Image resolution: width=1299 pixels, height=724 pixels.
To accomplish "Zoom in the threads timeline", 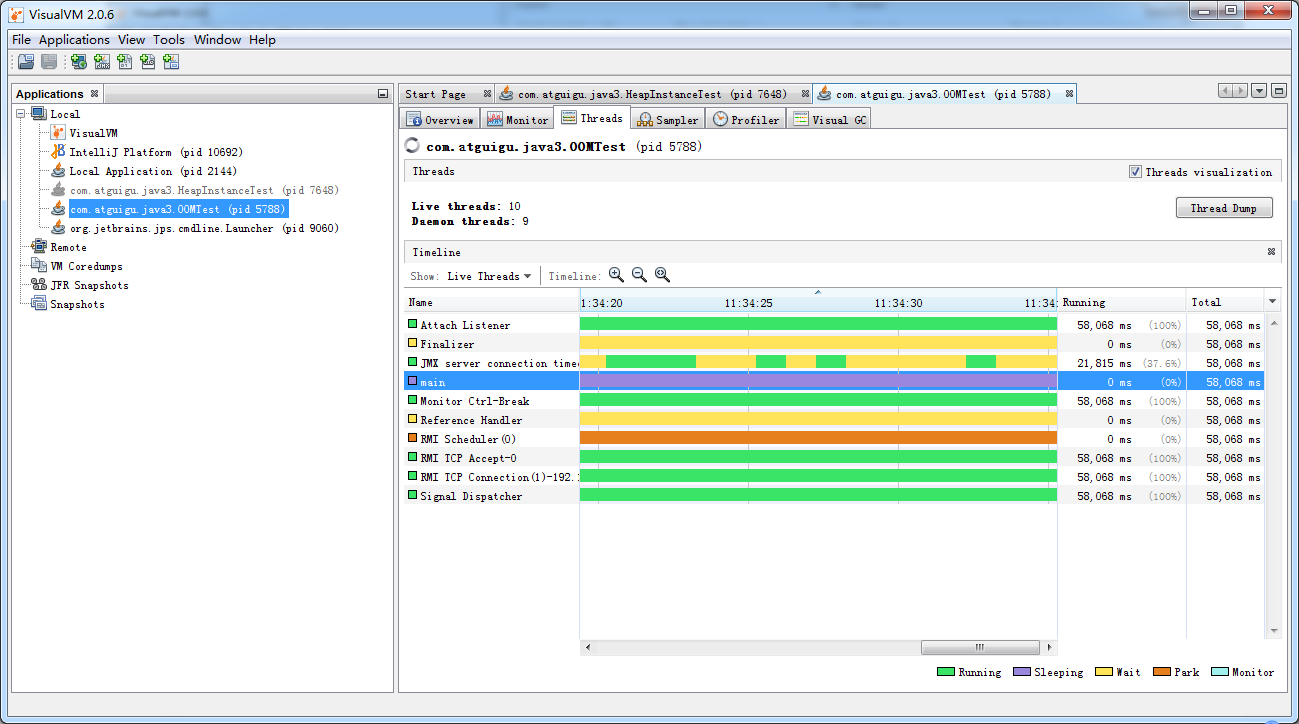I will click(616, 275).
